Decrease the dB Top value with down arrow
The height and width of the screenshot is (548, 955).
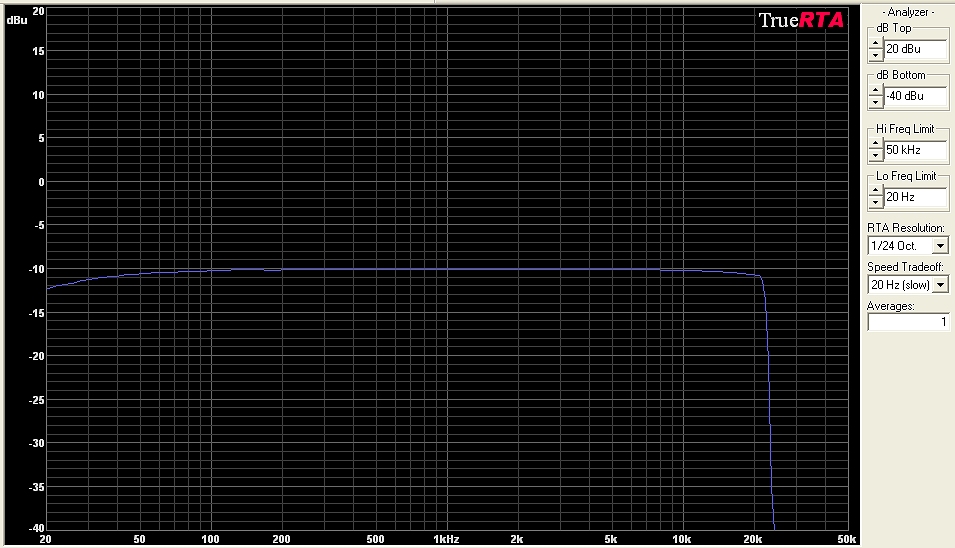(875, 55)
